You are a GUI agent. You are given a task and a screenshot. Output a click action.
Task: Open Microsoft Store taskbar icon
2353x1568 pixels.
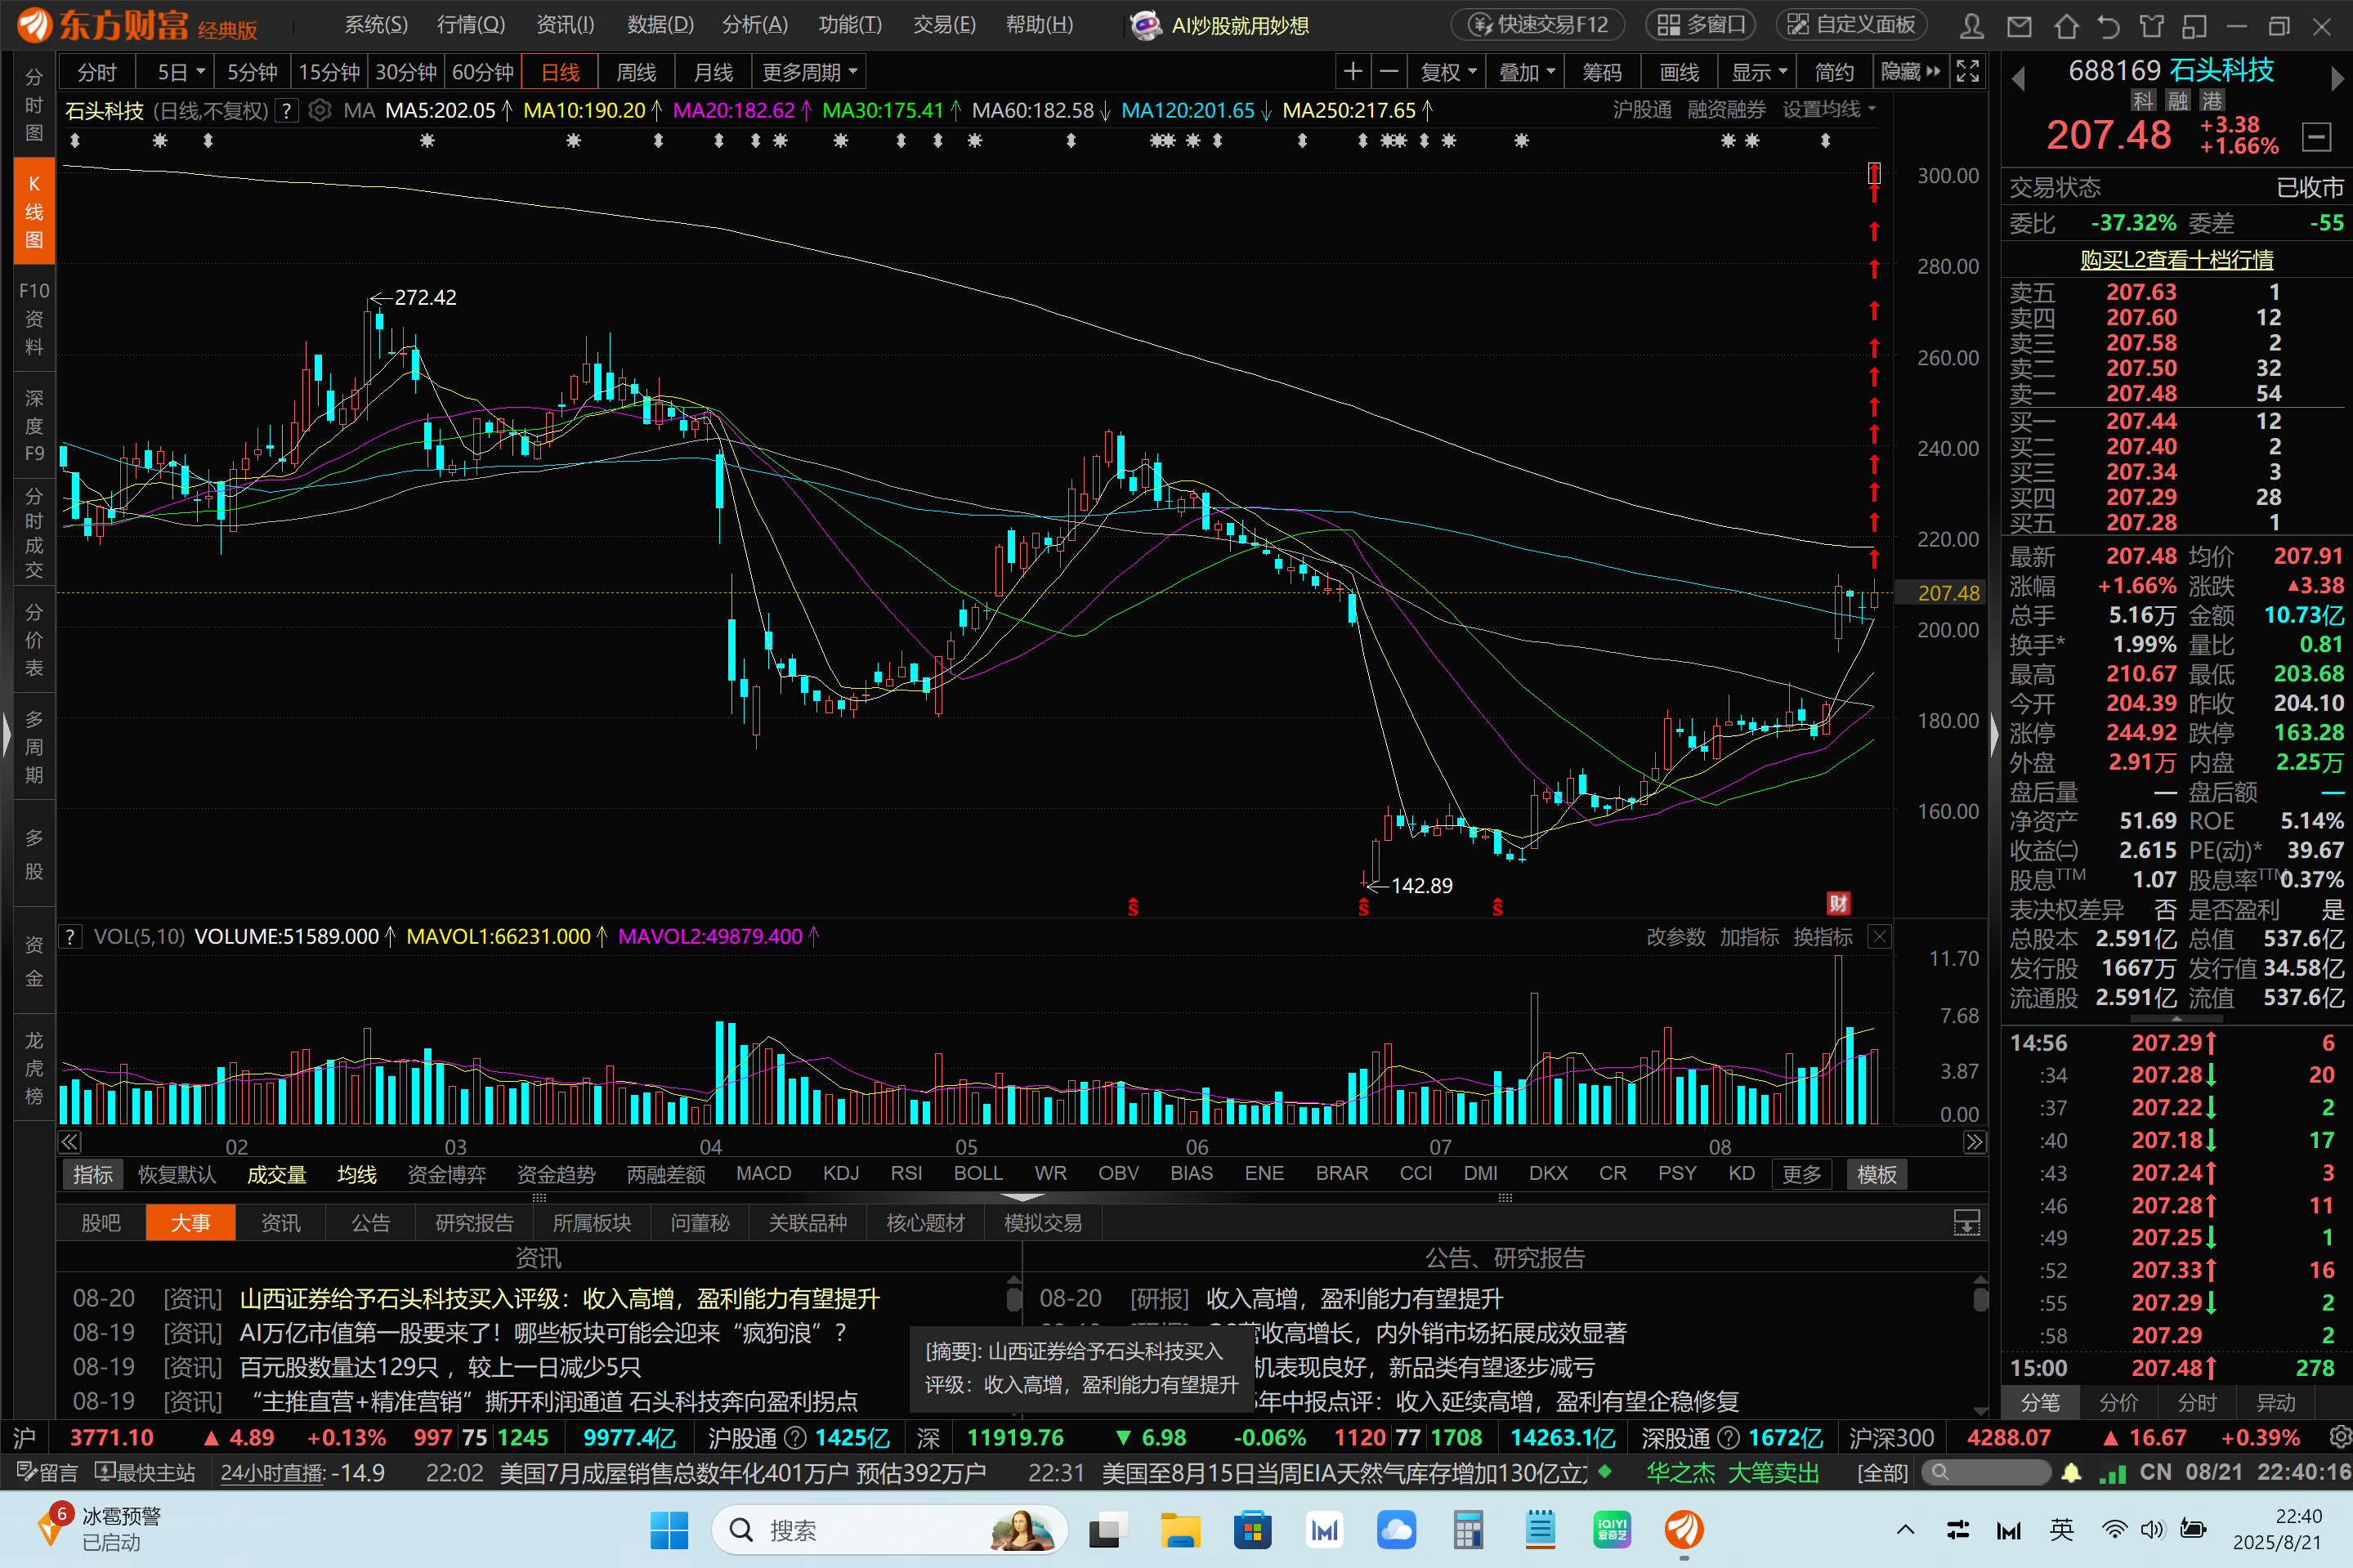pos(1252,1531)
